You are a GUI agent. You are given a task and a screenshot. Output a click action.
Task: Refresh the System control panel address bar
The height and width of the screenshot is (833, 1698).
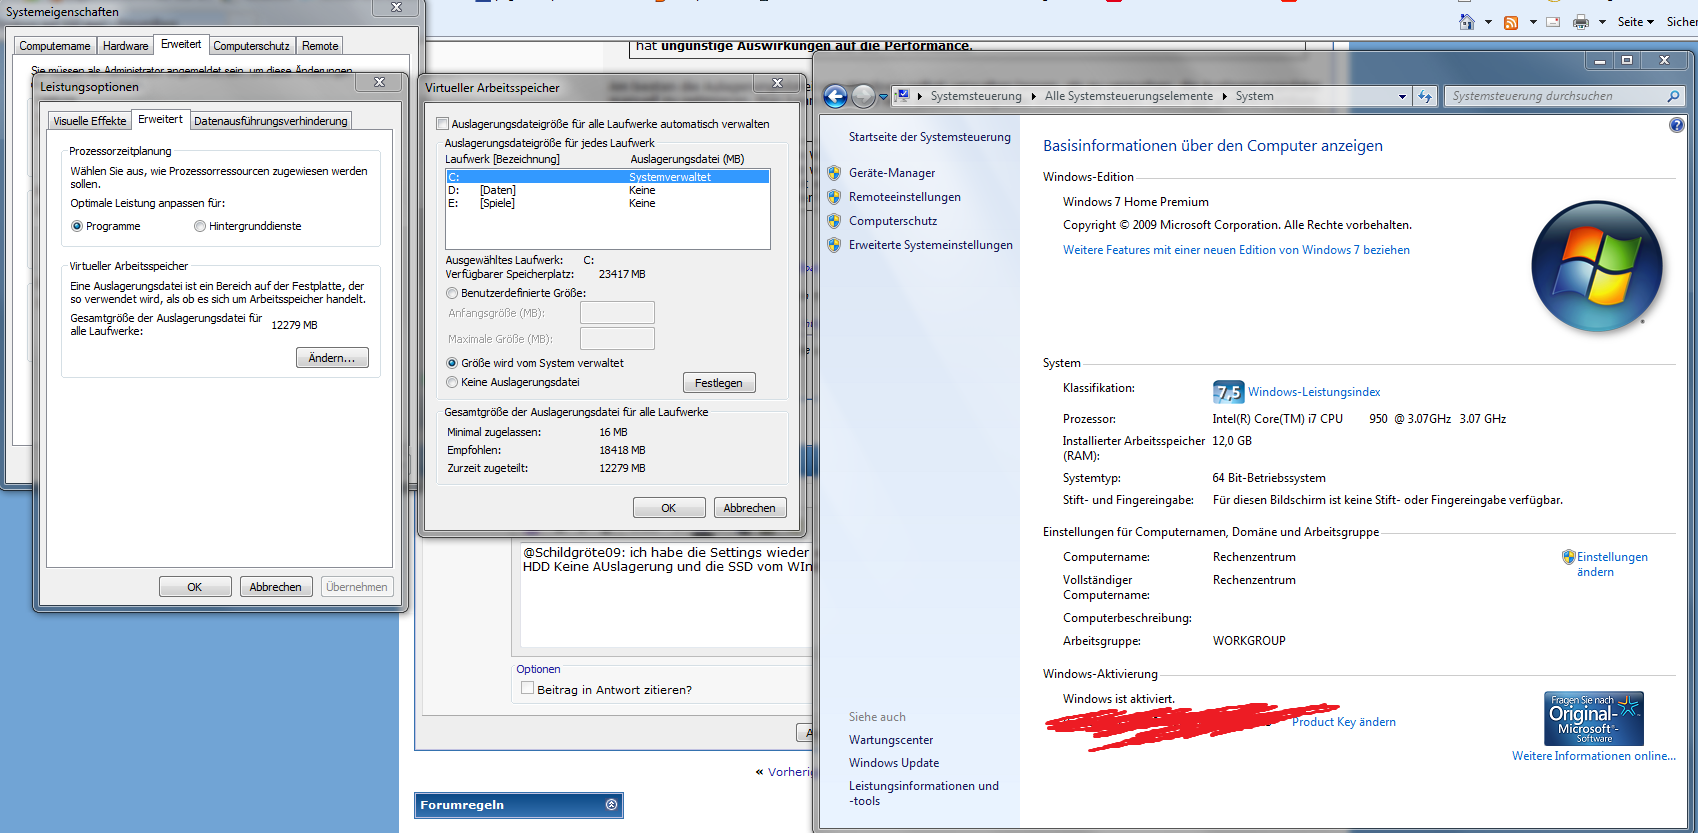point(1425,96)
